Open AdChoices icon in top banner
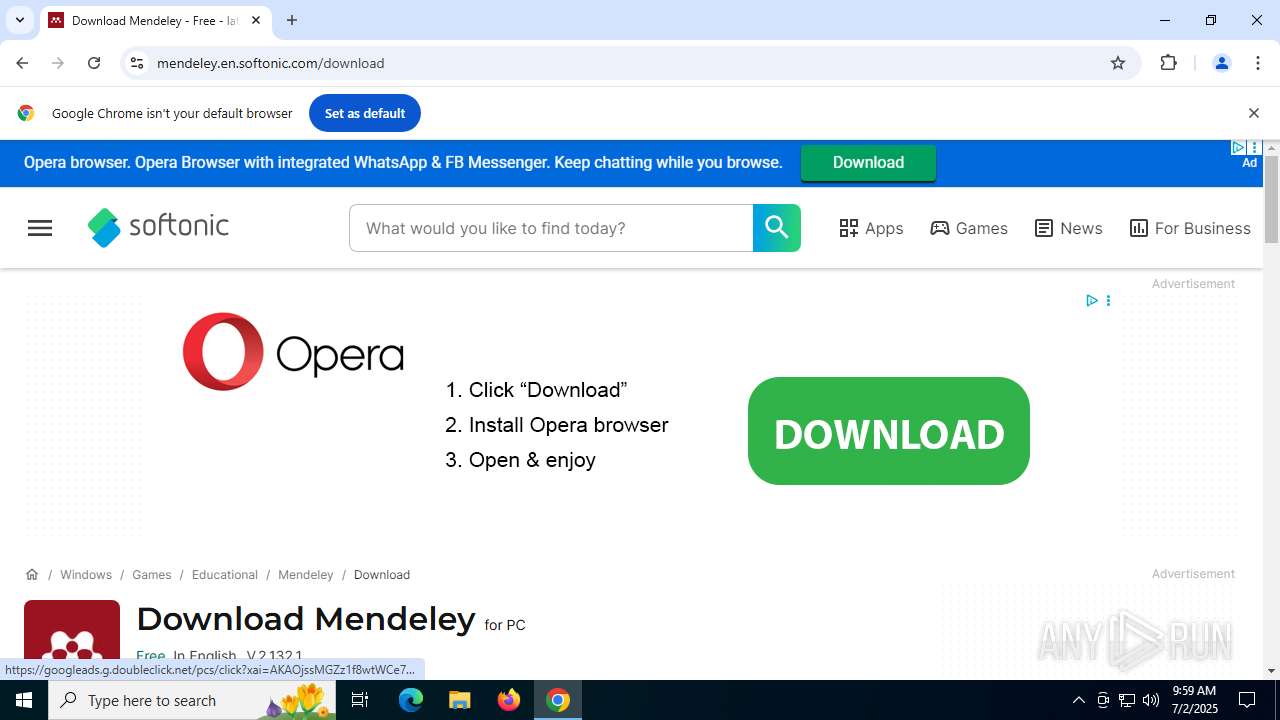This screenshot has width=1280, height=720. click(x=1238, y=148)
